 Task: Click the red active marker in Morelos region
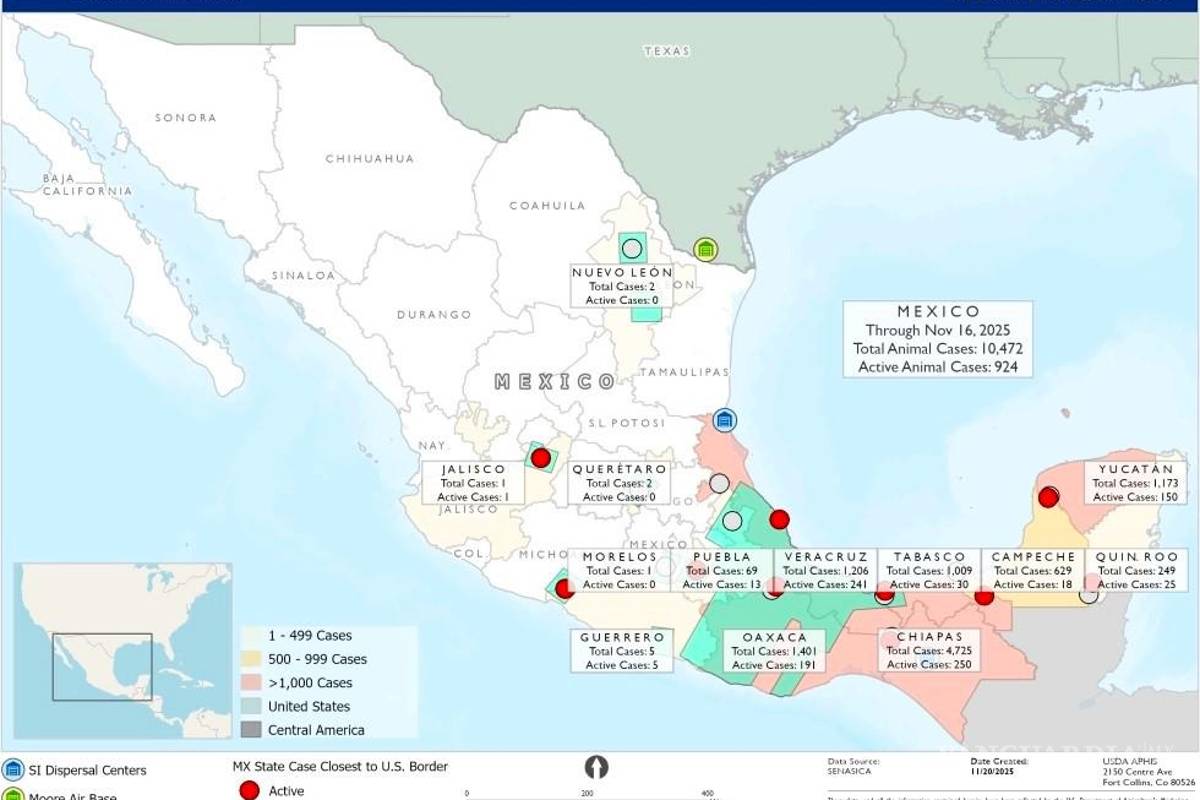[x=563, y=590]
